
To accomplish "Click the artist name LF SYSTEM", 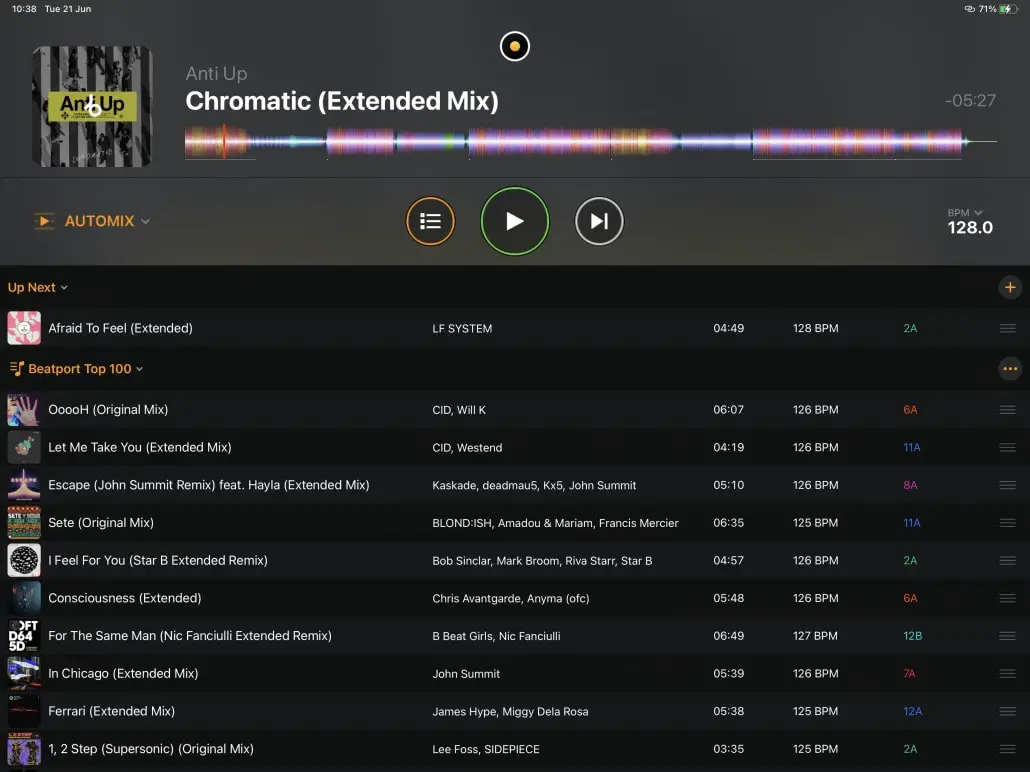I will [x=462, y=329].
